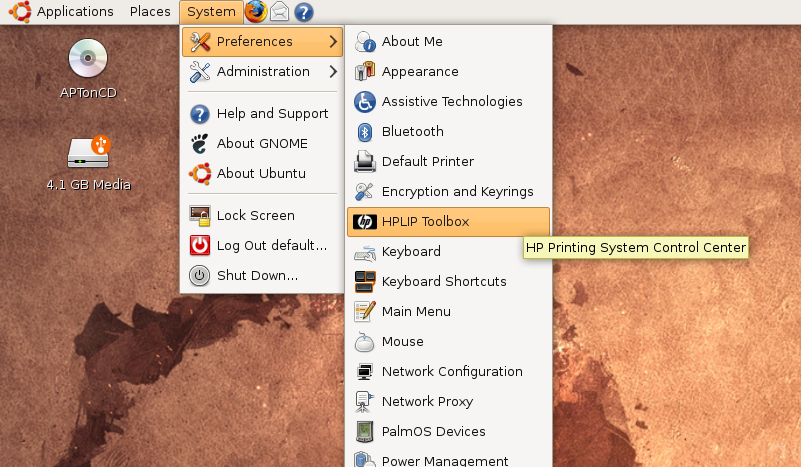Select HPLIP Toolbox menu entry
Image resolution: width=801 pixels, height=467 pixels.
point(425,222)
